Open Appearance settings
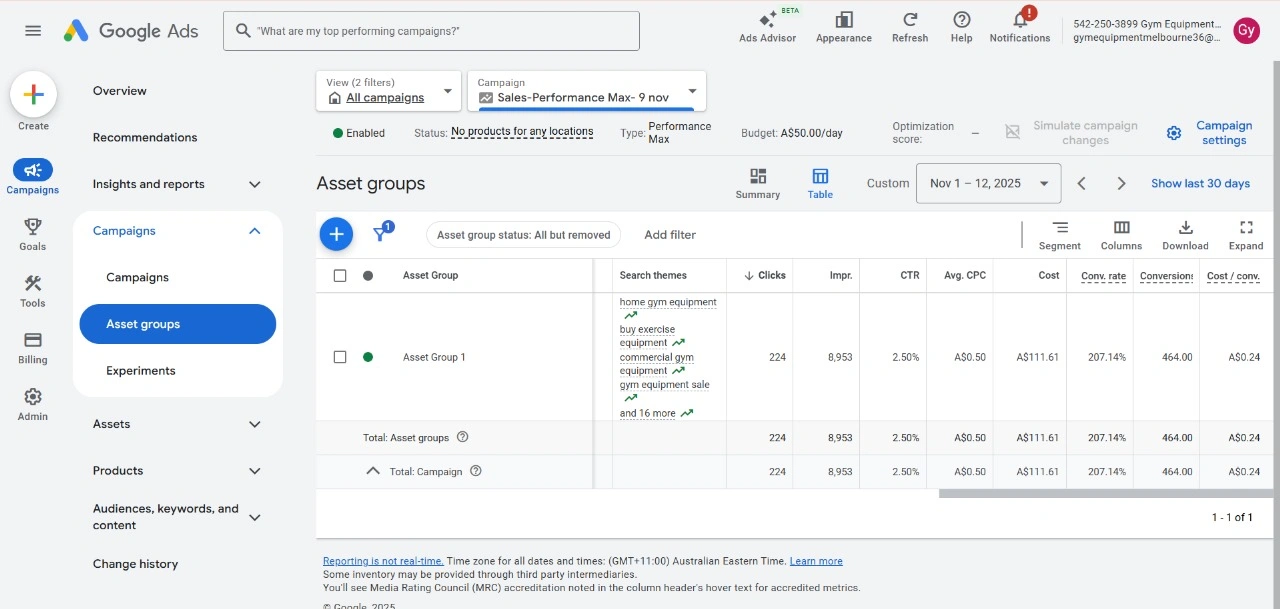Viewport: 1280px width, 609px height. click(x=844, y=27)
